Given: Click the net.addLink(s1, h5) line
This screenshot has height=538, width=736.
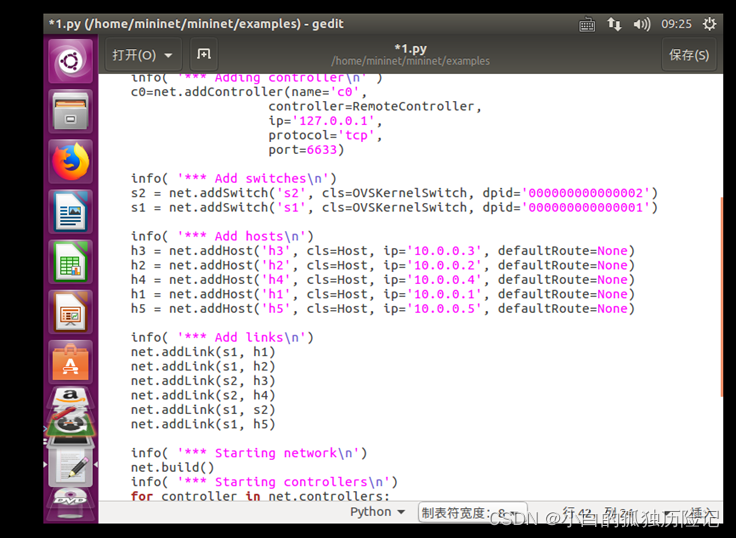Looking at the screenshot, I should [x=203, y=425].
